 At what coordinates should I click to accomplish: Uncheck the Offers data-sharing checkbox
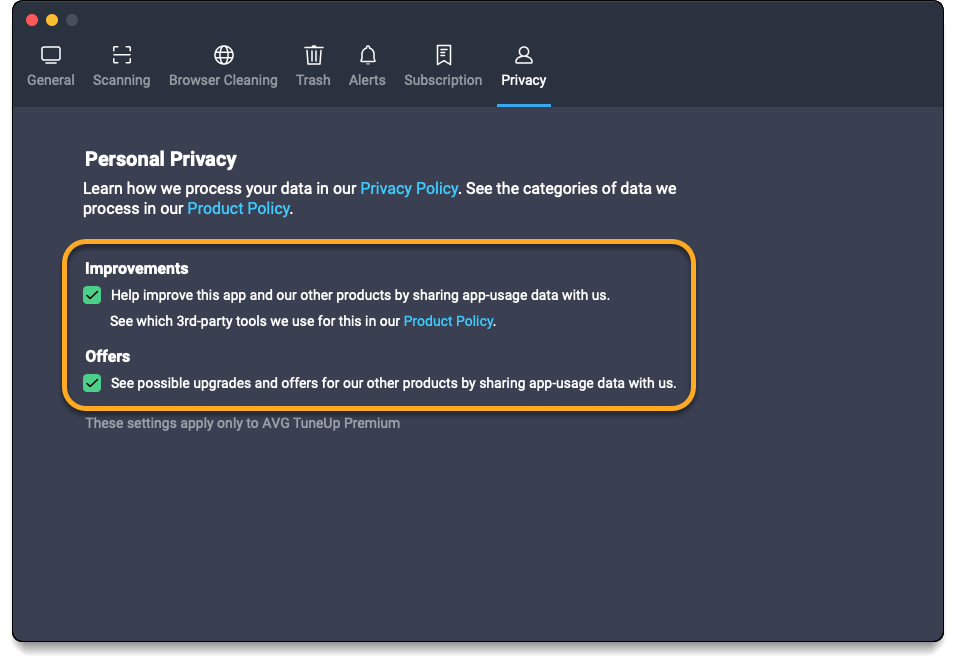(x=92, y=383)
